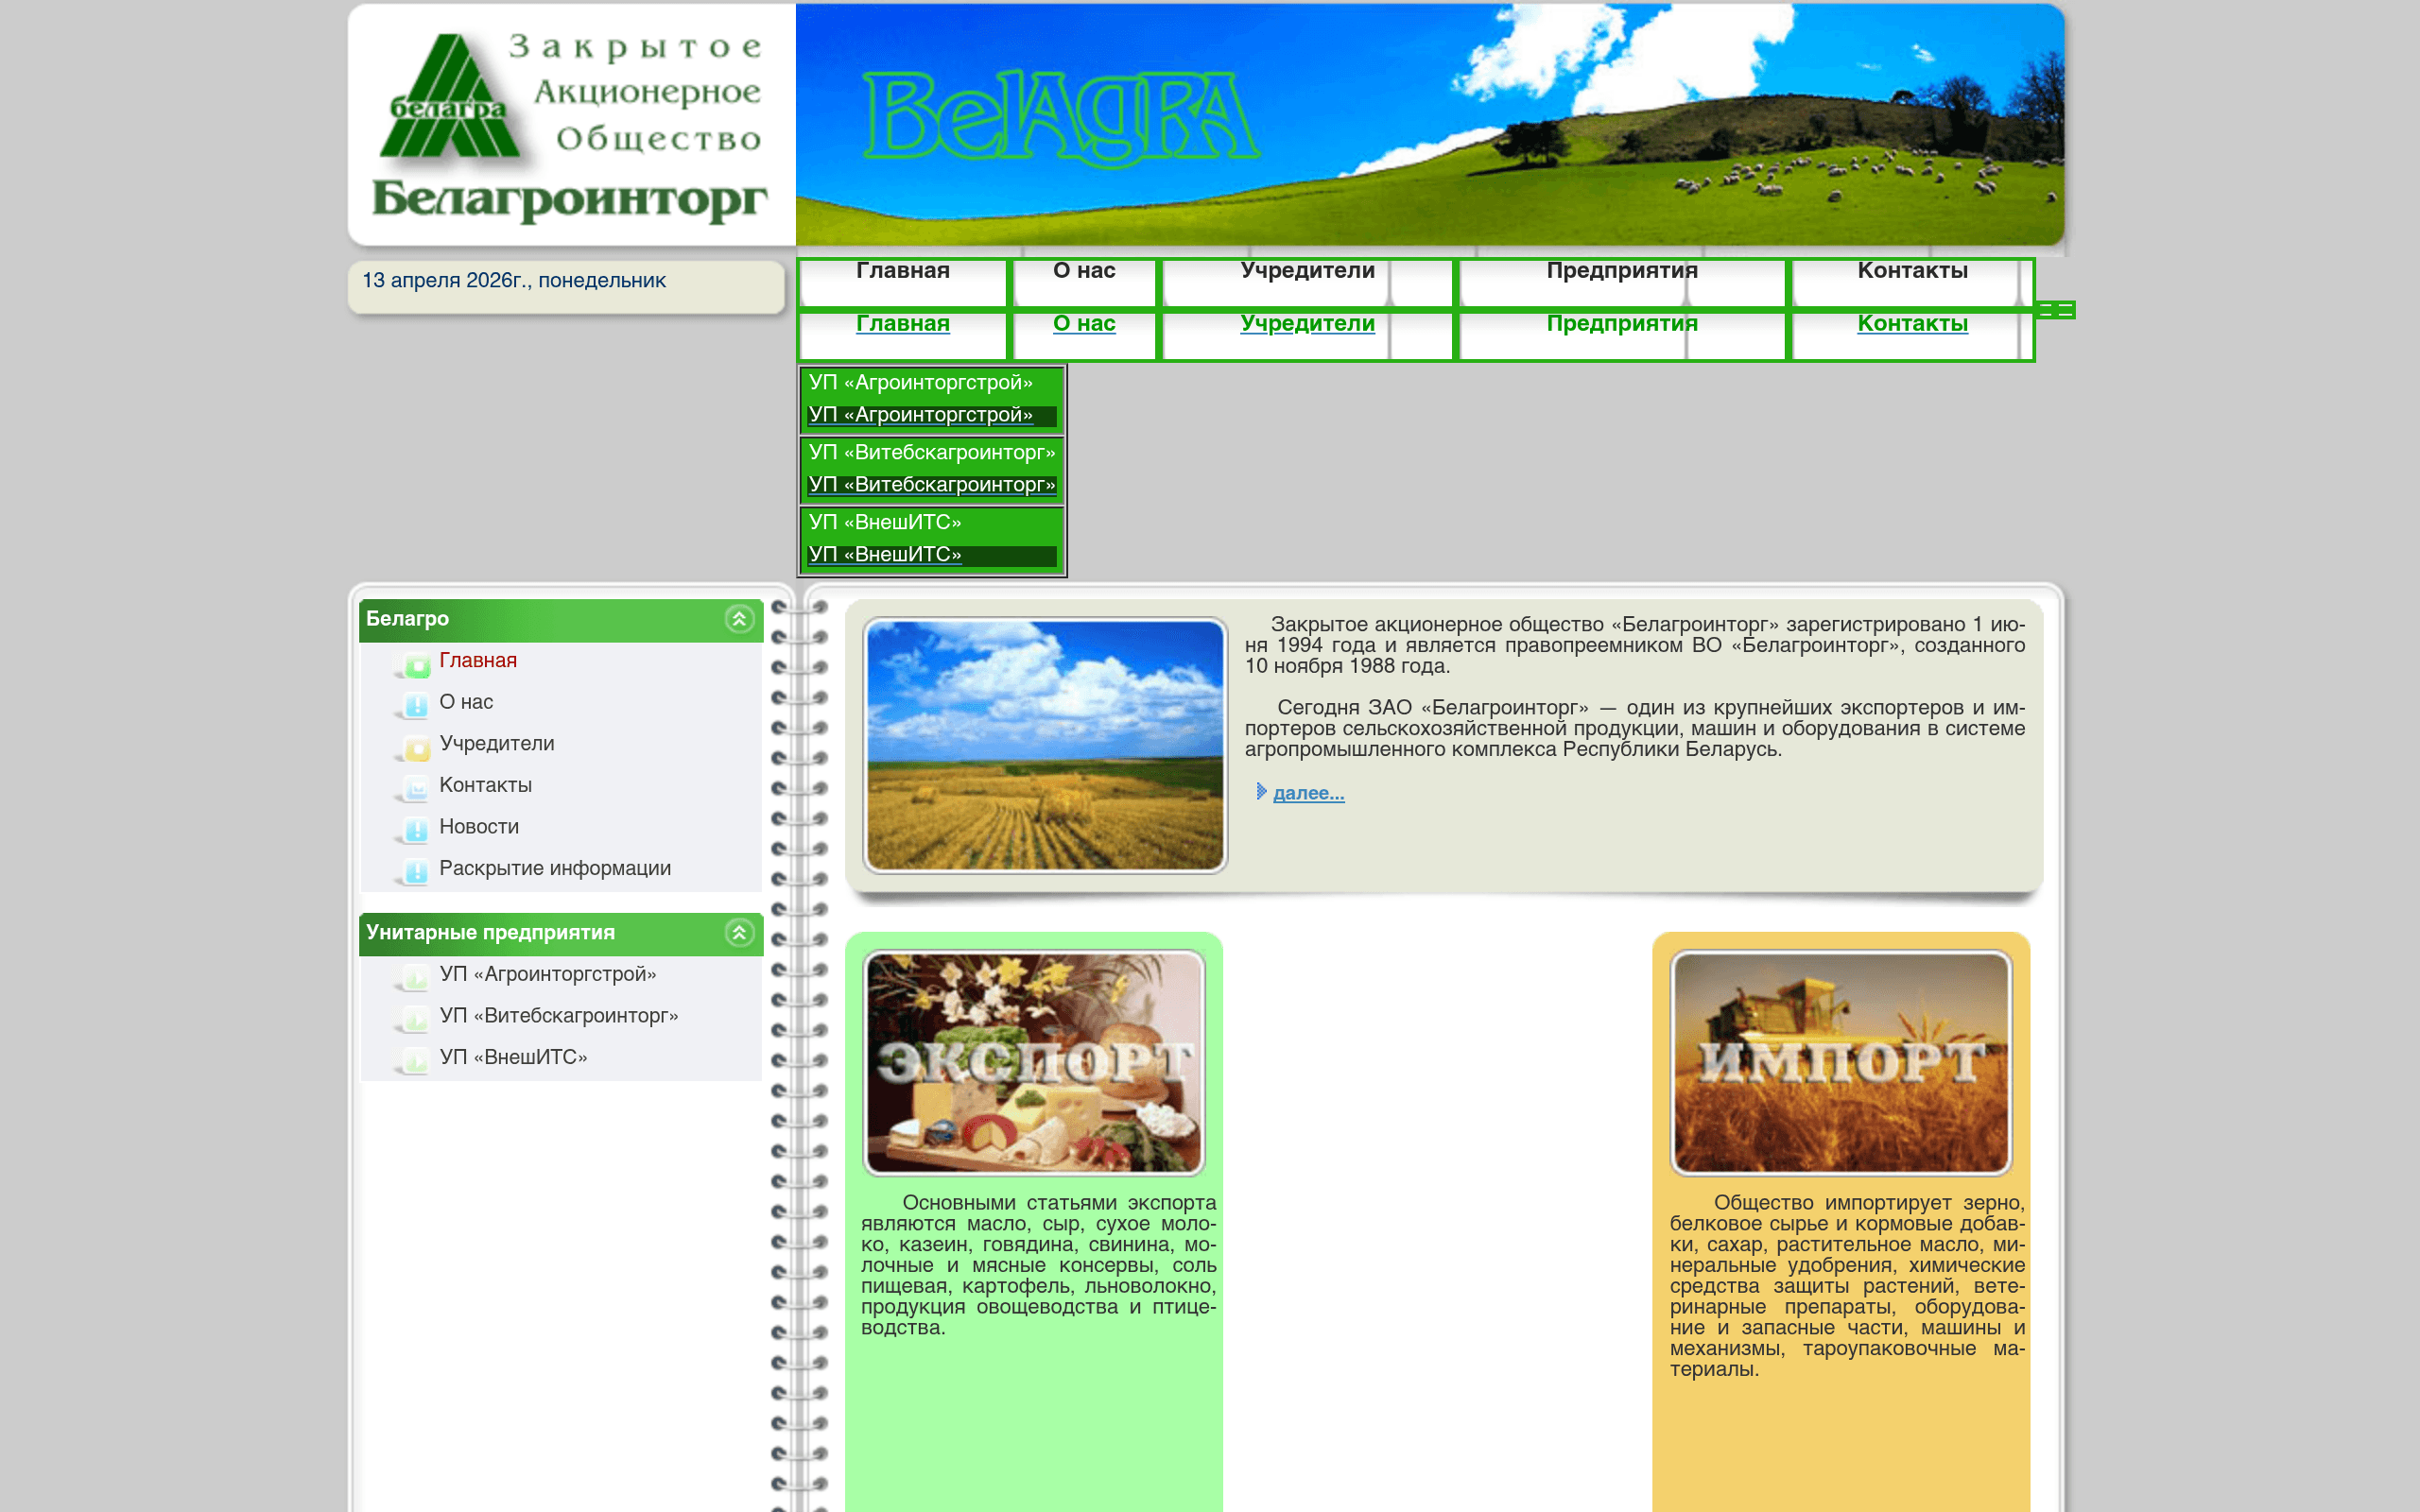Click the blue icon next to О нас
The image size is (2420, 1512).
point(416,705)
